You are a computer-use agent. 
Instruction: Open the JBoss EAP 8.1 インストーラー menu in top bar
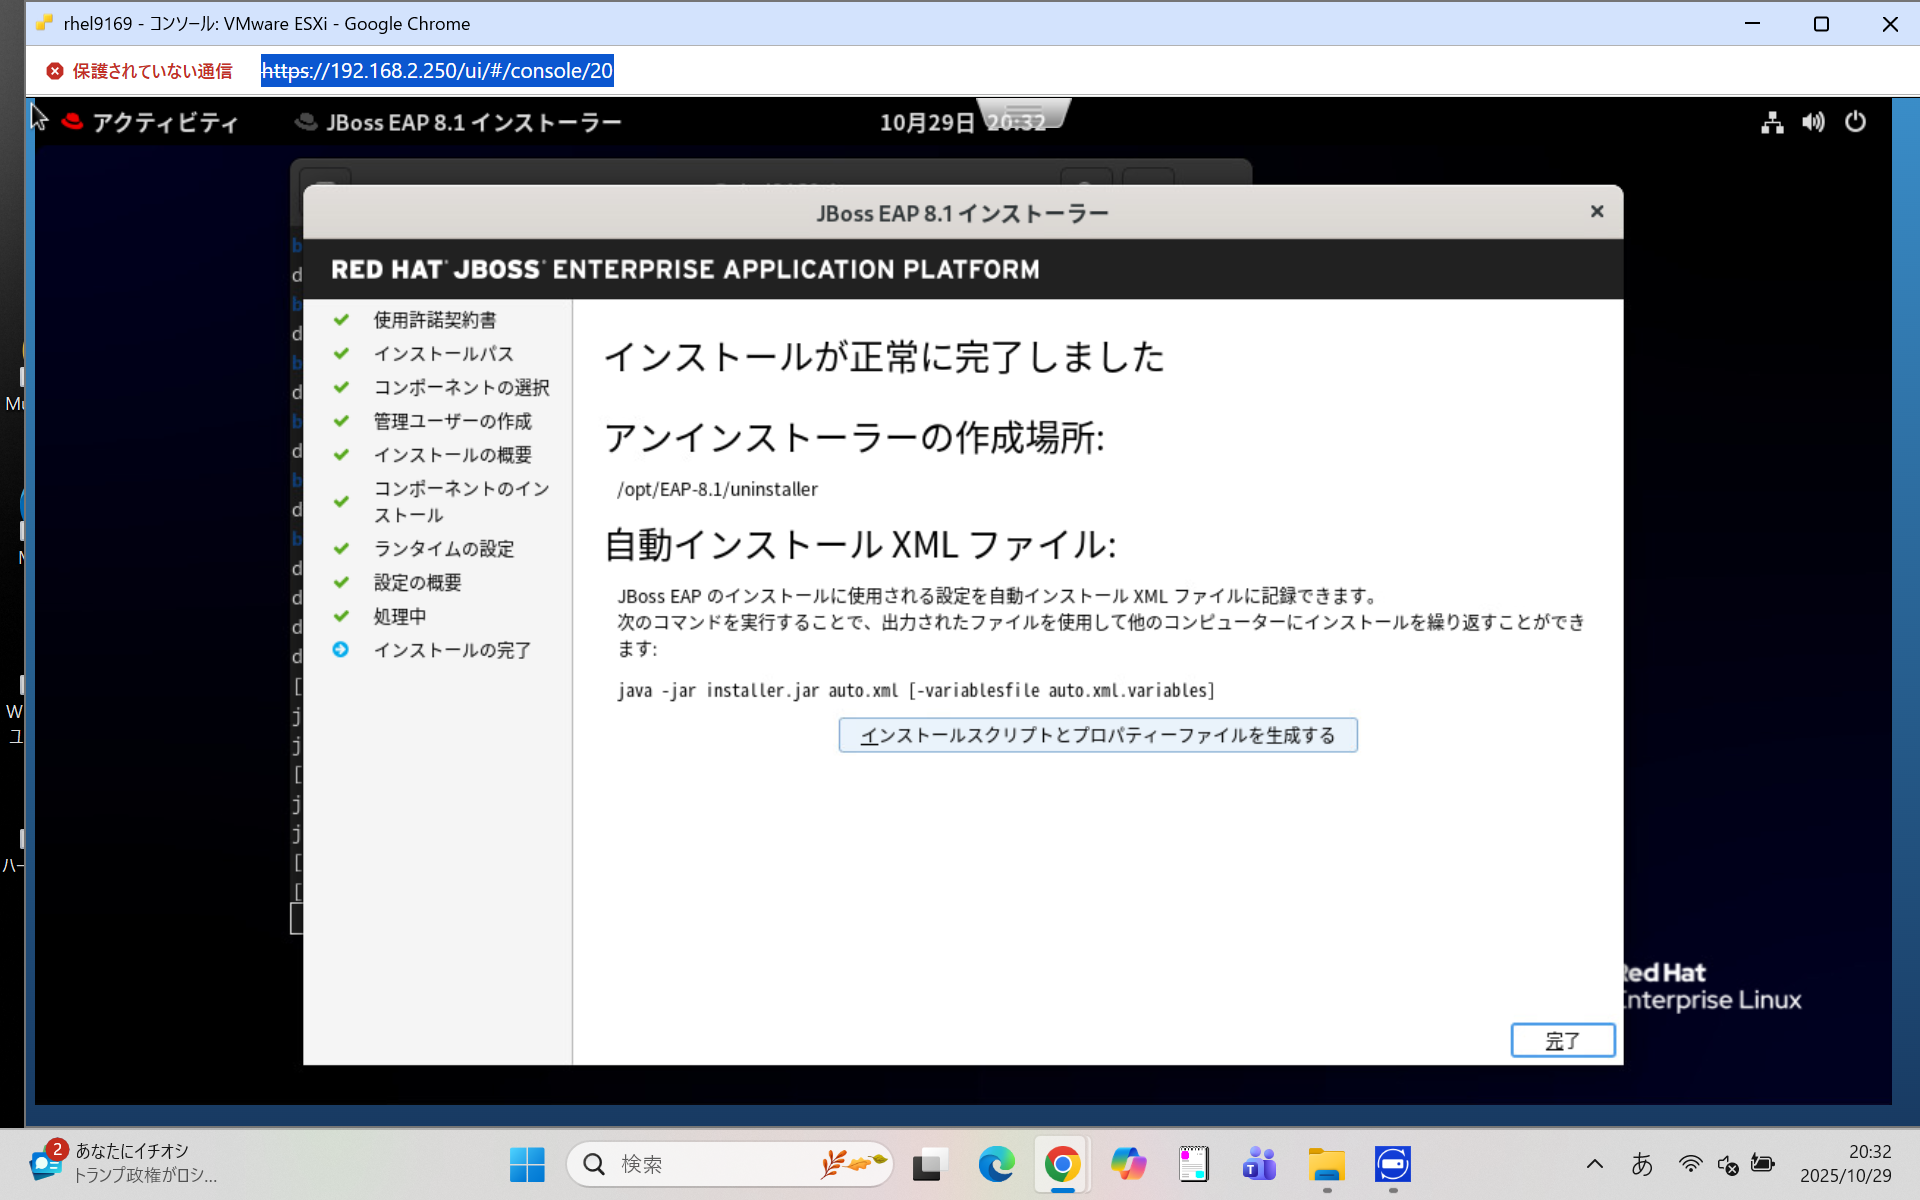tap(459, 121)
